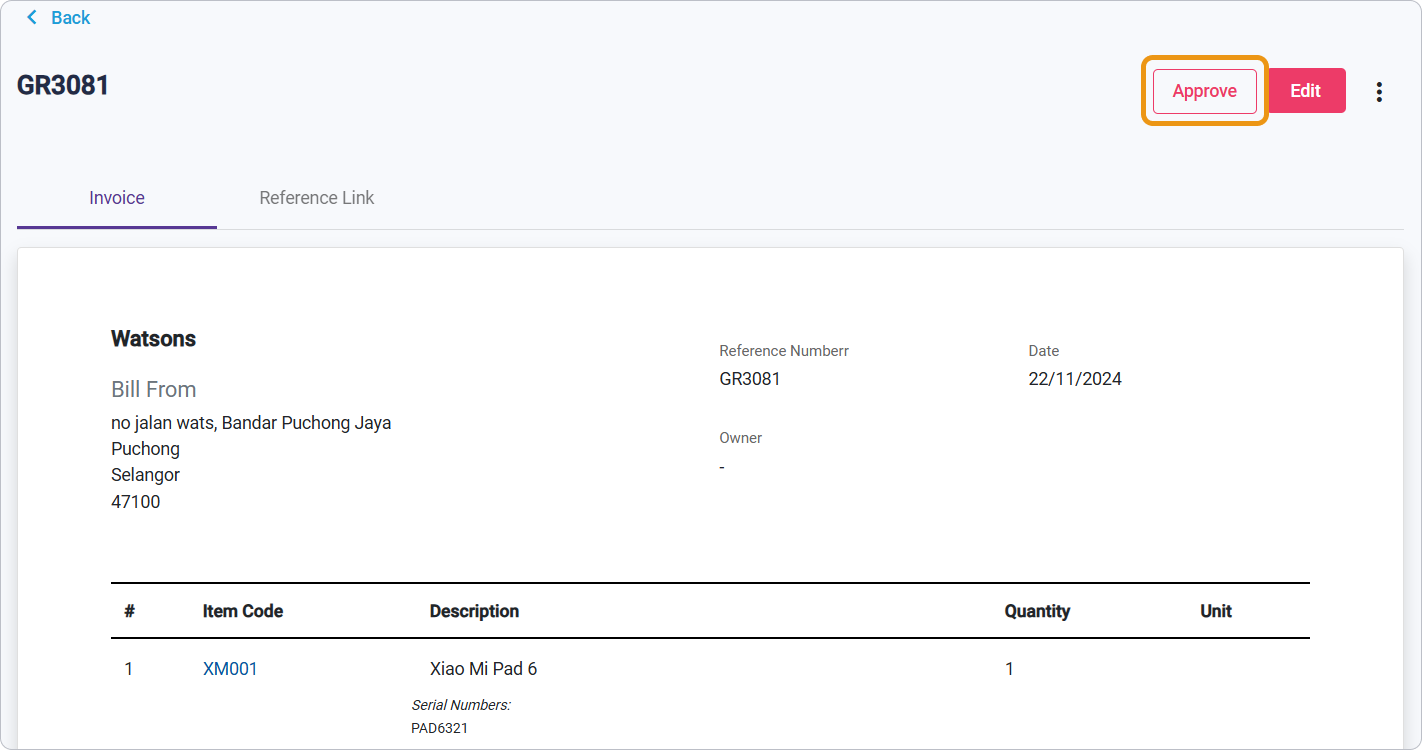
Task: Click the Date label
Action: pyautogui.click(x=1044, y=351)
